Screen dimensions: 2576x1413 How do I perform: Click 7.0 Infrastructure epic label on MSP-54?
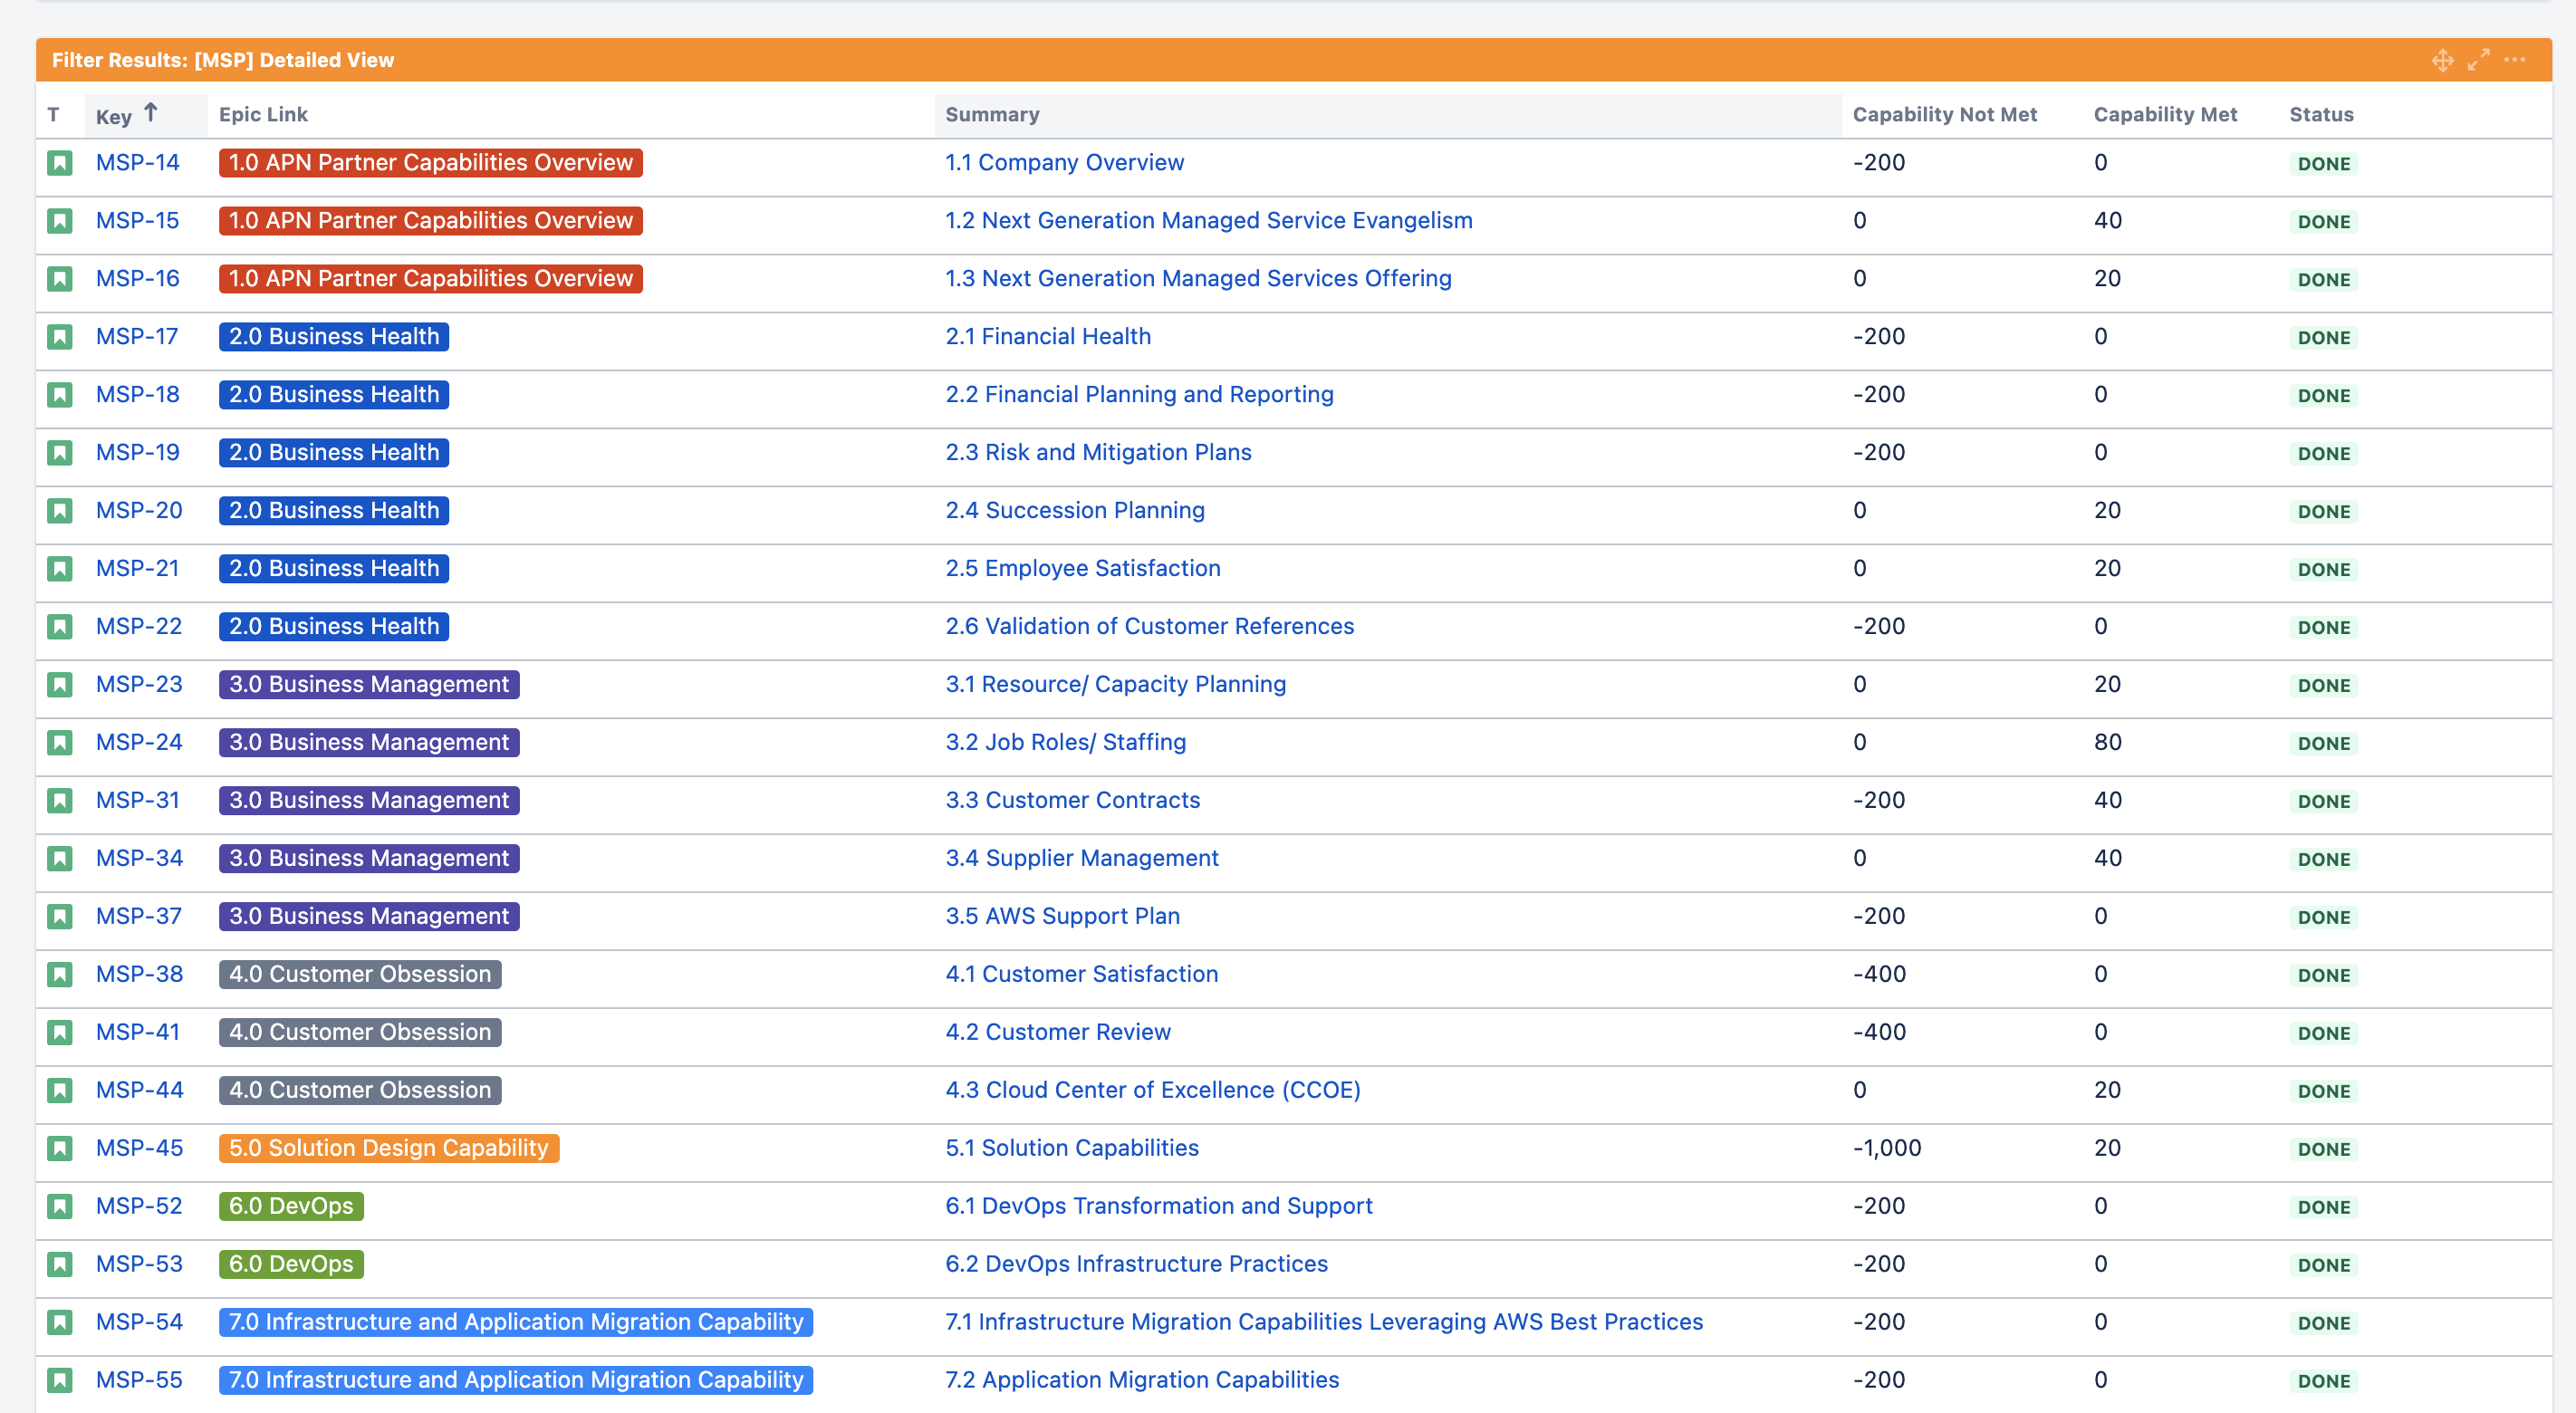click(x=516, y=1322)
